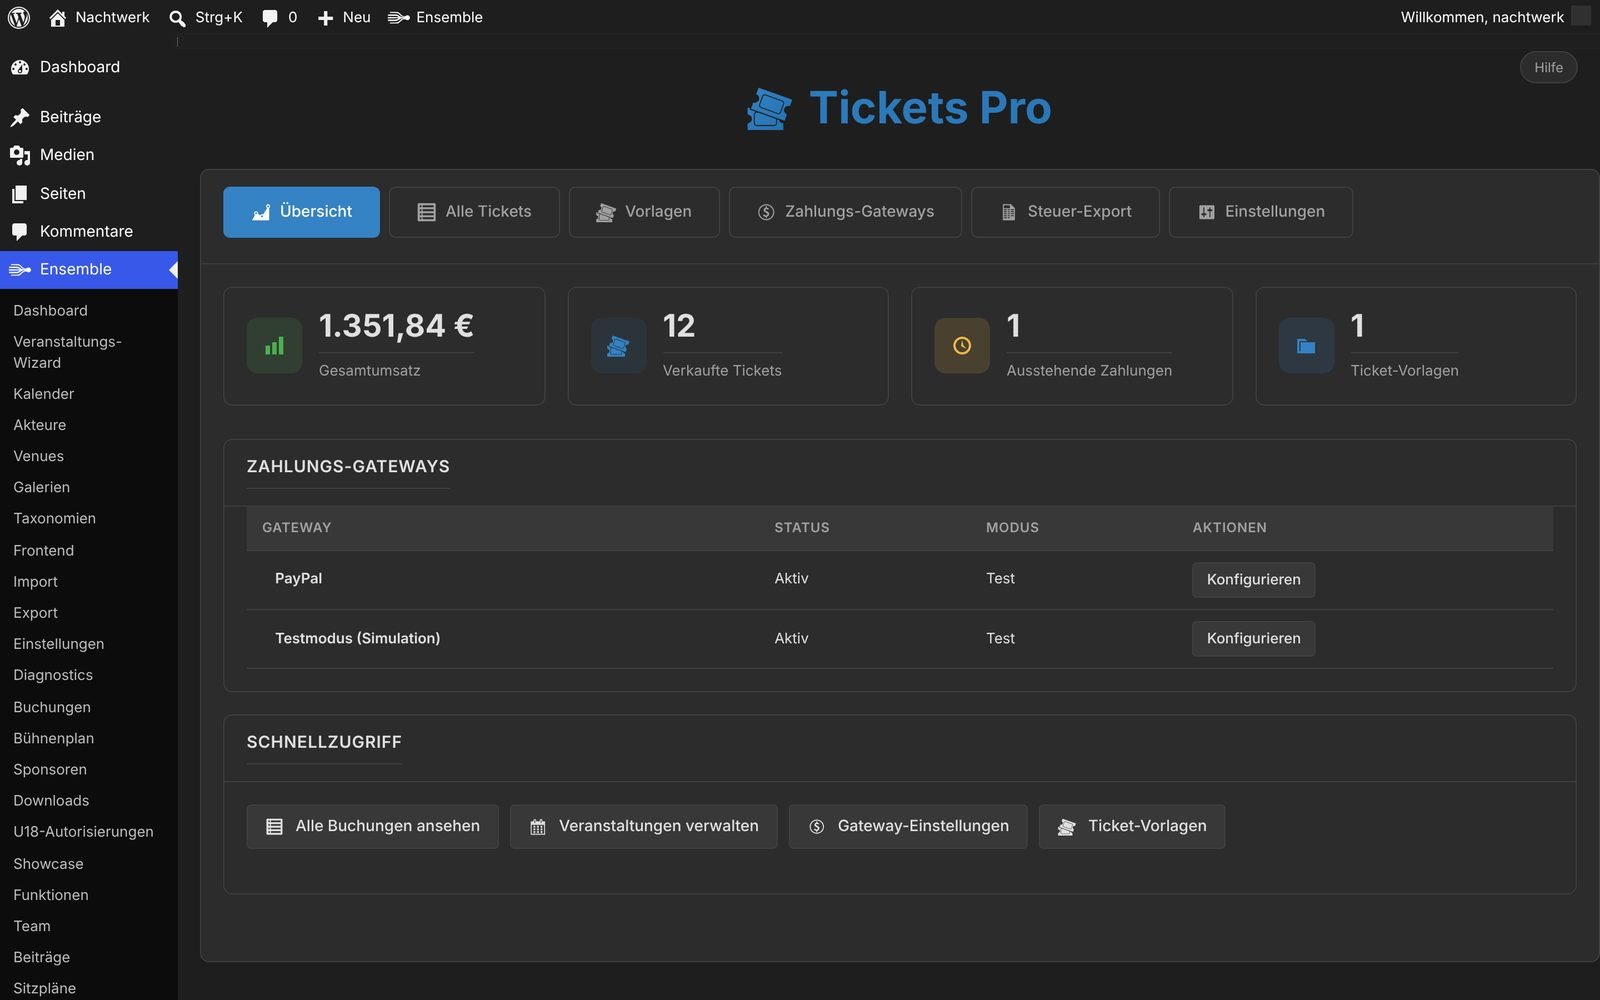This screenshot has height=1000, width=1600.
Task: Click the Tickets Pro logo icon
Action: point(769,108)
